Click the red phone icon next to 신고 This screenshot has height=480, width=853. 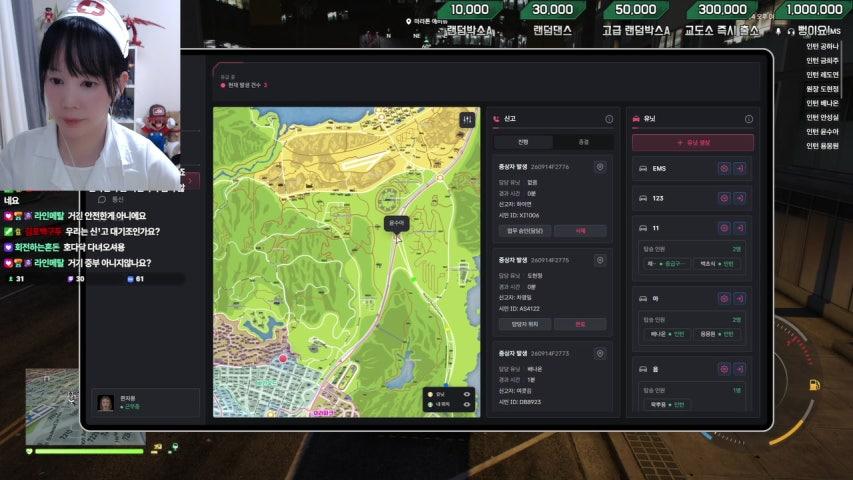pos(496,119)
